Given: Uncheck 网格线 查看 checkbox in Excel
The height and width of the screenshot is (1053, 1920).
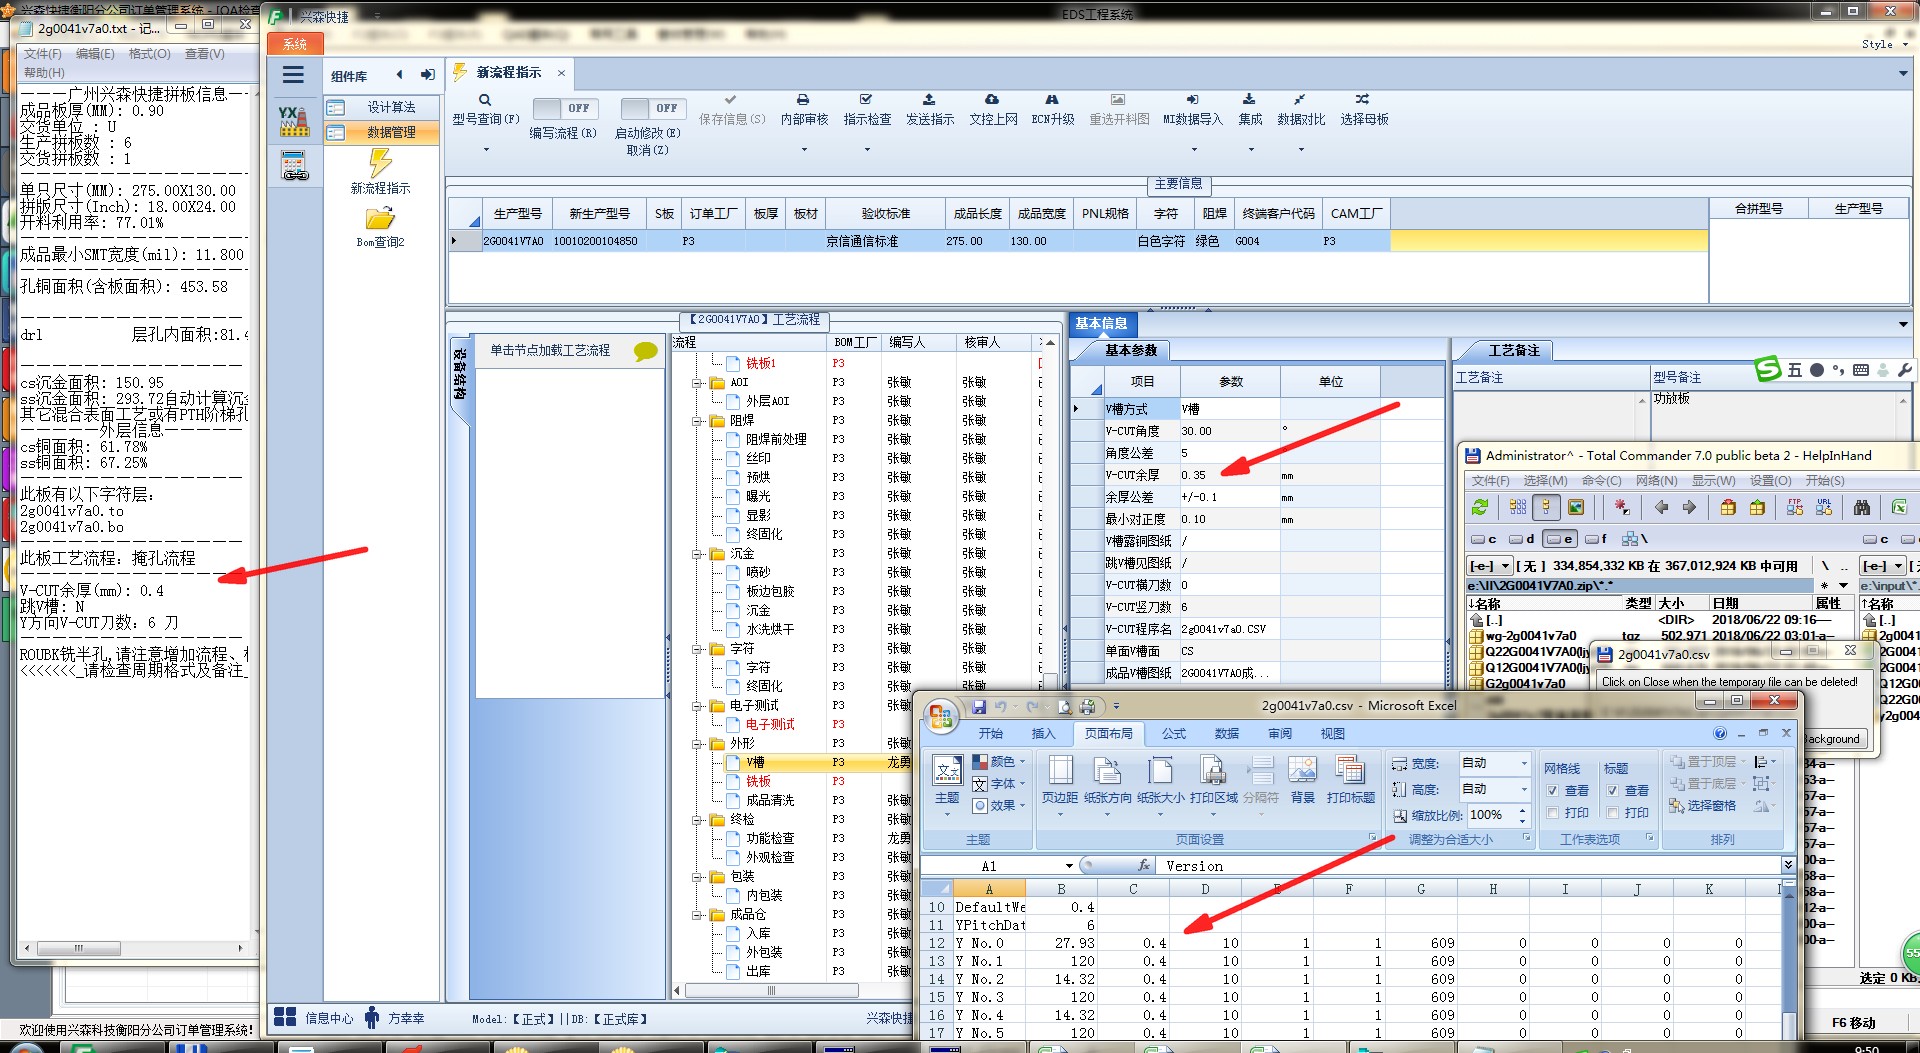Looking at the screenshot, I should coord(1552,791).
